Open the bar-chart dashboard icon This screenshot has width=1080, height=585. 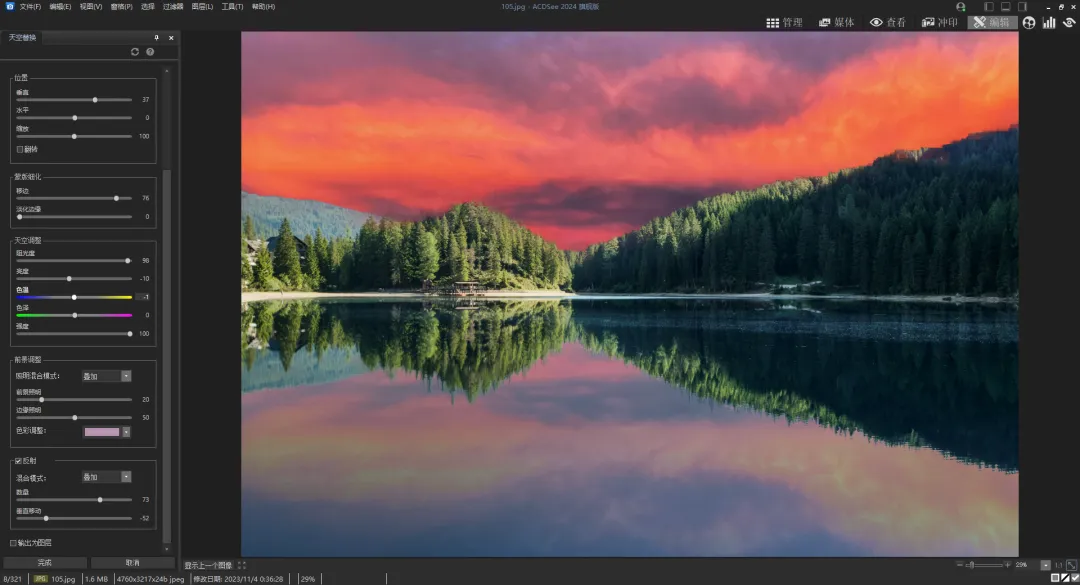[1049, 23]
